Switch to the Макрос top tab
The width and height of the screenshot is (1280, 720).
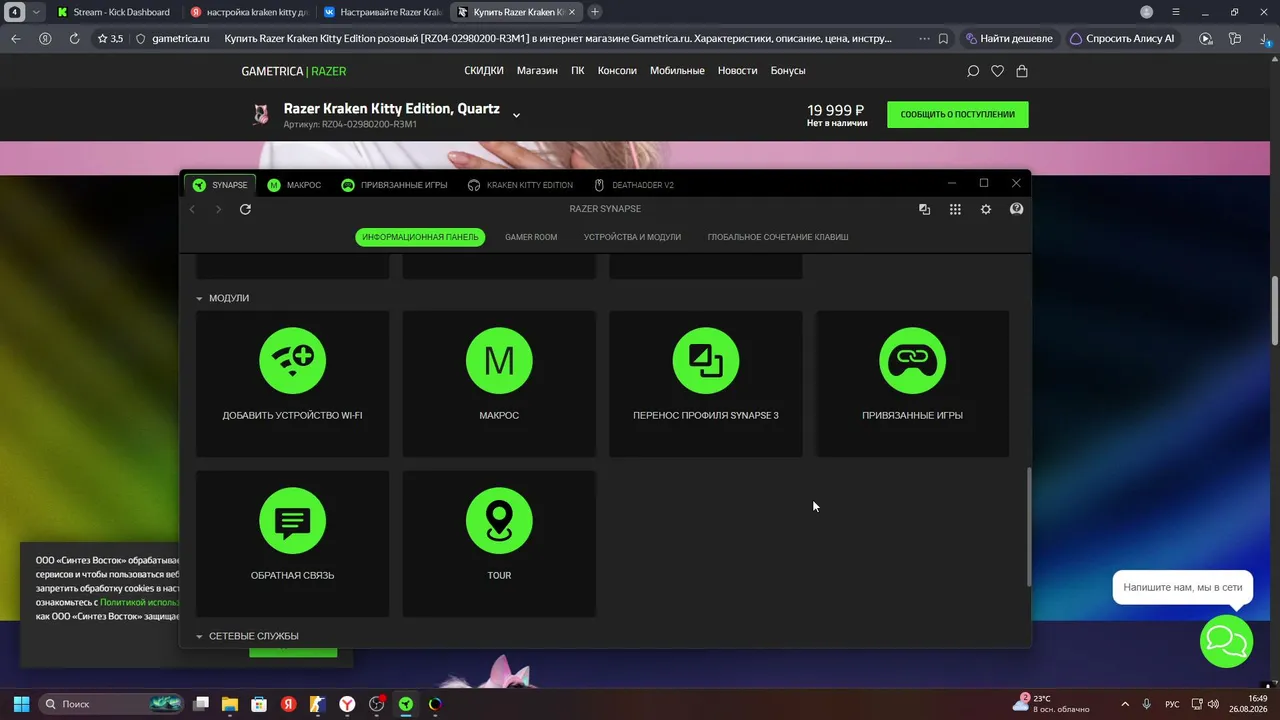point(294,185)
